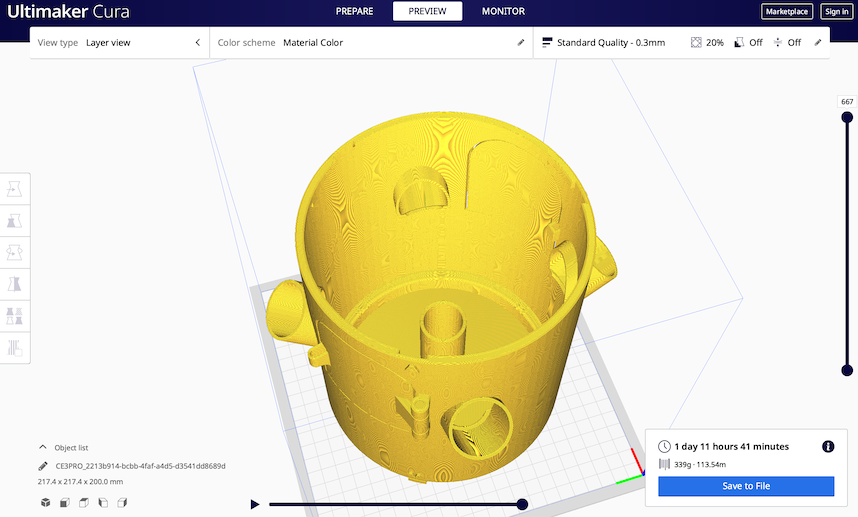Click the filament spool usage icon
858x517 pixels.
pyautogui.click(x=664, y=464)
